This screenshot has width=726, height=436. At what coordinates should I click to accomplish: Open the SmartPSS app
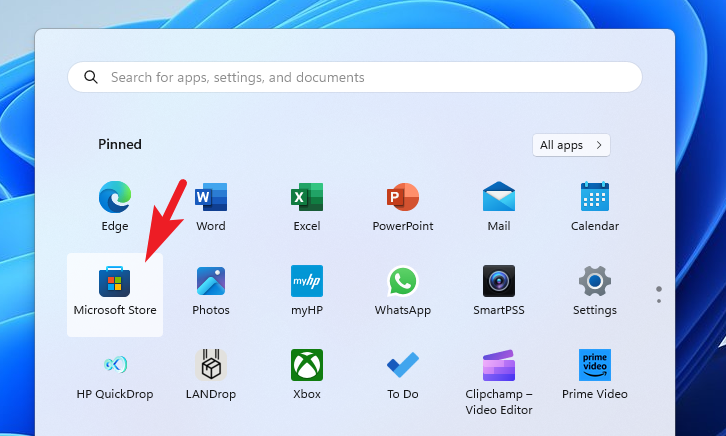499,291
